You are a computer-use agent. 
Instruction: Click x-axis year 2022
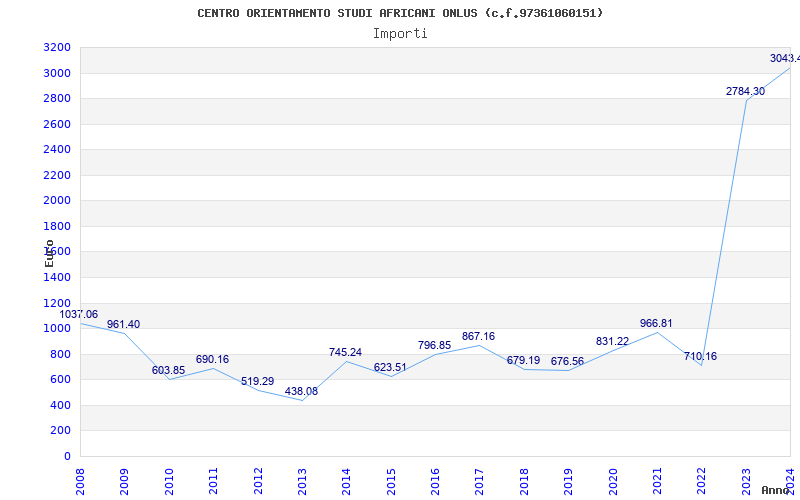pos(702,482)
